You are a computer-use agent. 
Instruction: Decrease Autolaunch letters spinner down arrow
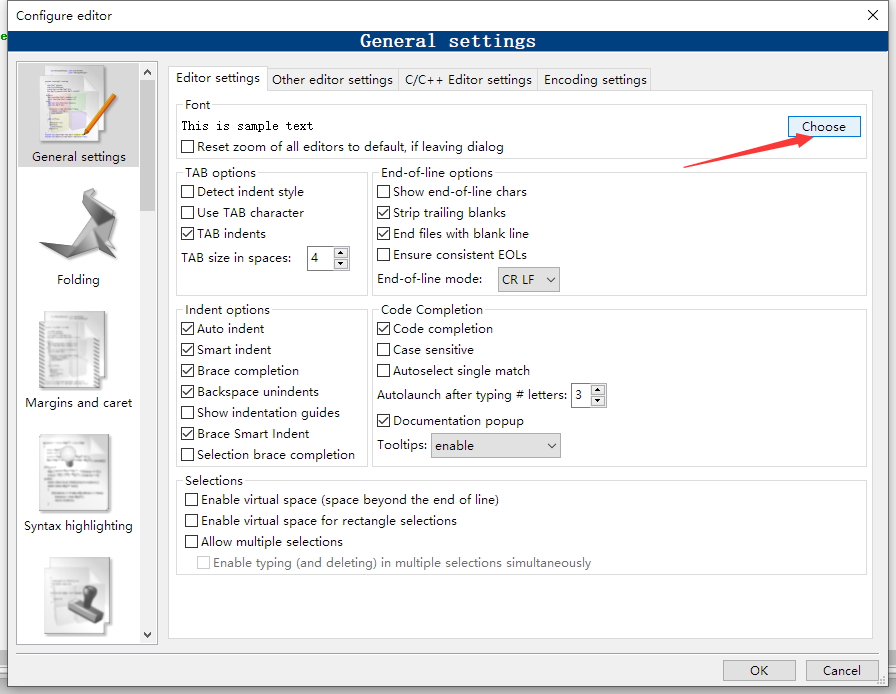598,401
